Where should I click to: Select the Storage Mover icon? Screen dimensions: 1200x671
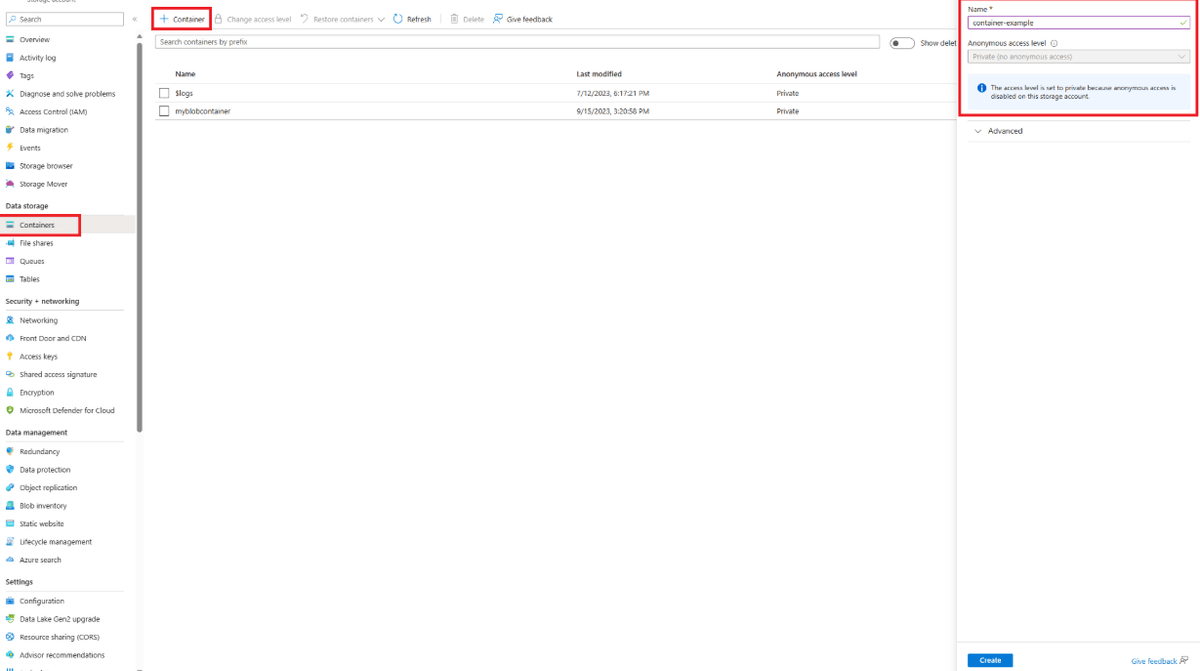click(10, 184)
